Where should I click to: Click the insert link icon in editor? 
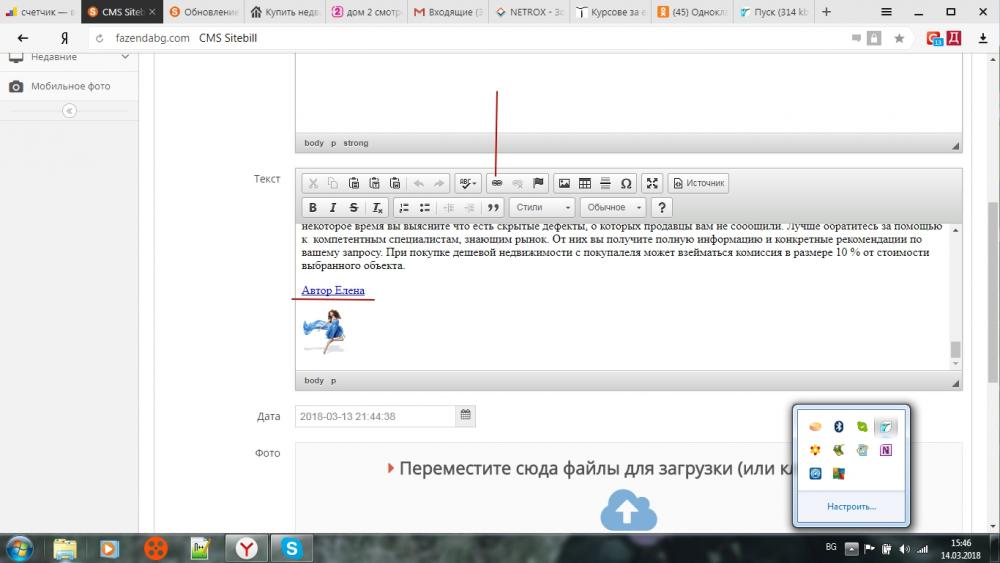tap(496, 183)
